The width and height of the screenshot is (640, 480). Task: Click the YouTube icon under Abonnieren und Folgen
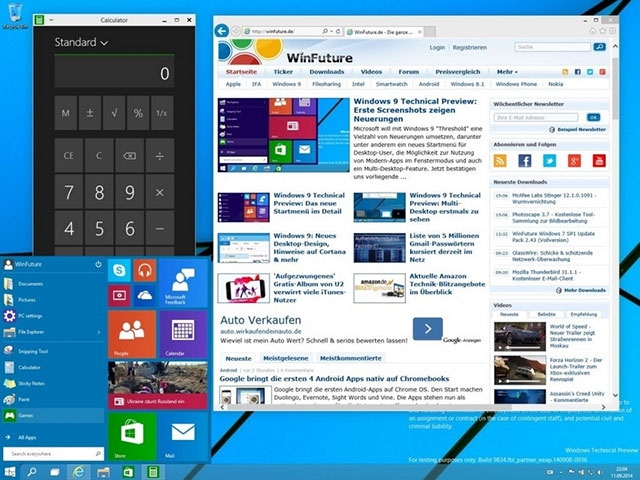(x=599, y=160)
